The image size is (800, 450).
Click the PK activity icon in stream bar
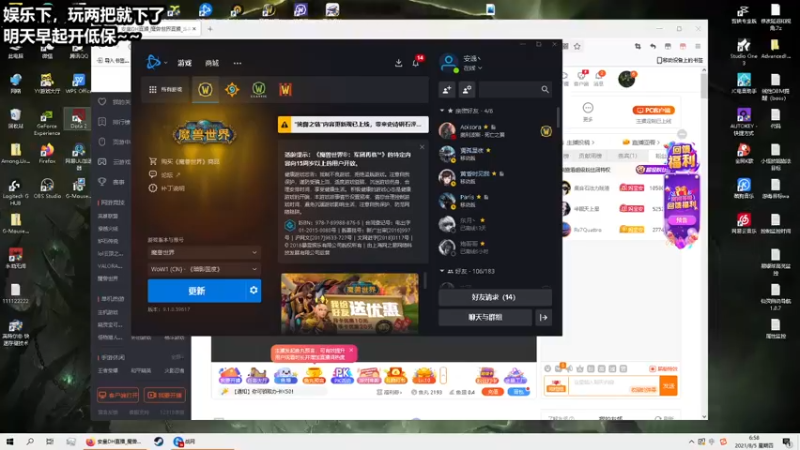pyautogui.click(x=342, y=376)
